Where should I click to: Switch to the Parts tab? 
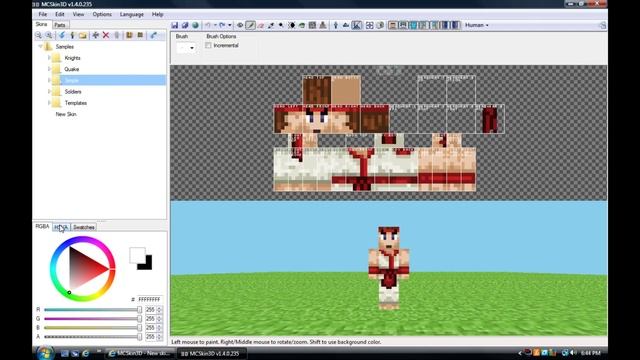60,25
